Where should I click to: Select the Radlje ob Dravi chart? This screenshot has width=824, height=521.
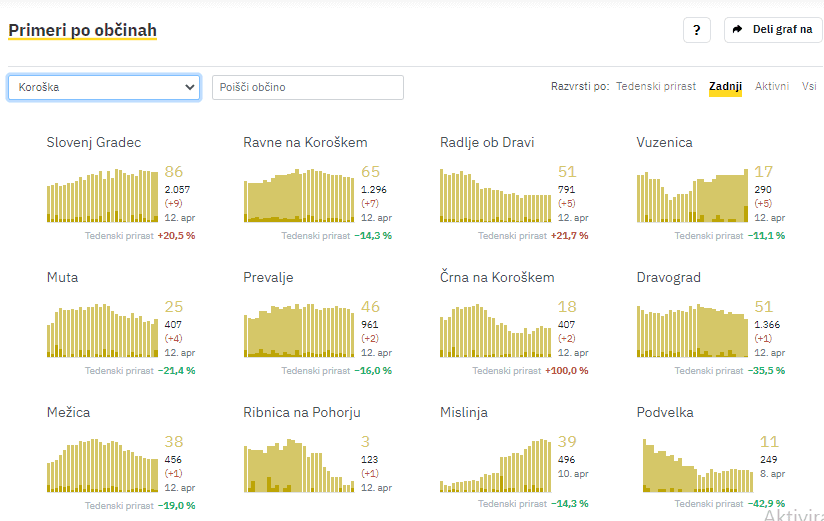(495, 195)
